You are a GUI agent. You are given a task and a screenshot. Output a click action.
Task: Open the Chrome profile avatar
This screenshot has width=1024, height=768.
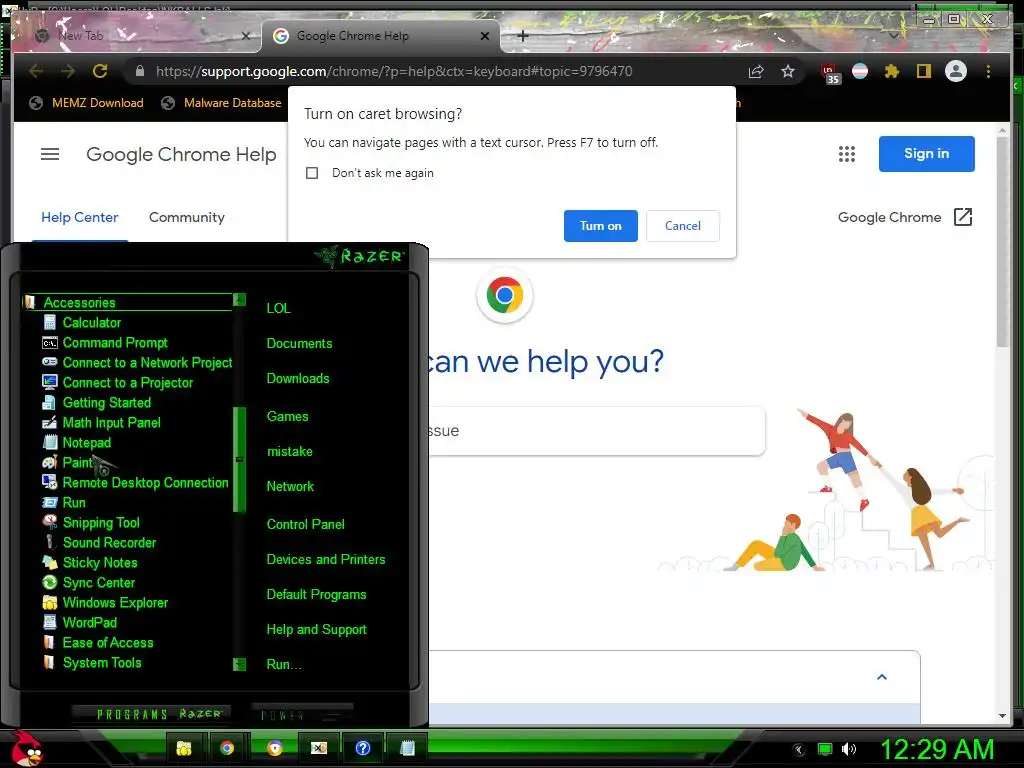[955, 71]
